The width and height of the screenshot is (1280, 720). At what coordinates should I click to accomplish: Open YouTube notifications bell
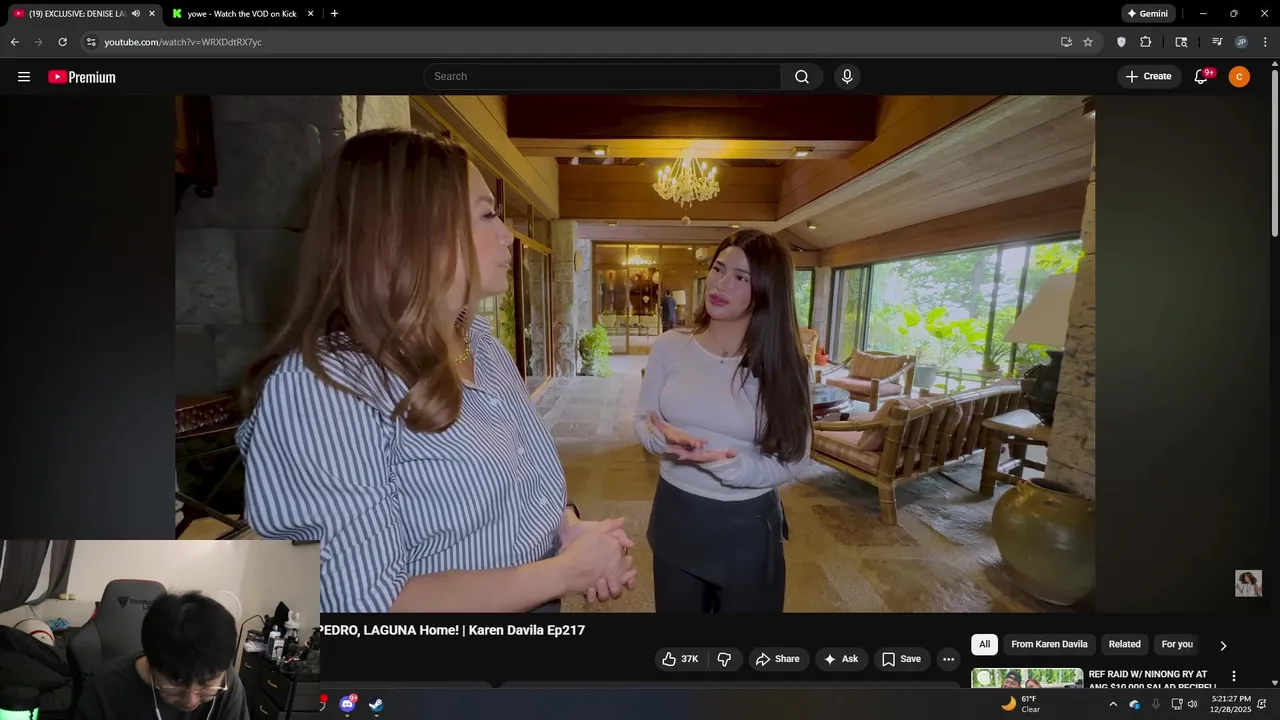click(1202, 77)
